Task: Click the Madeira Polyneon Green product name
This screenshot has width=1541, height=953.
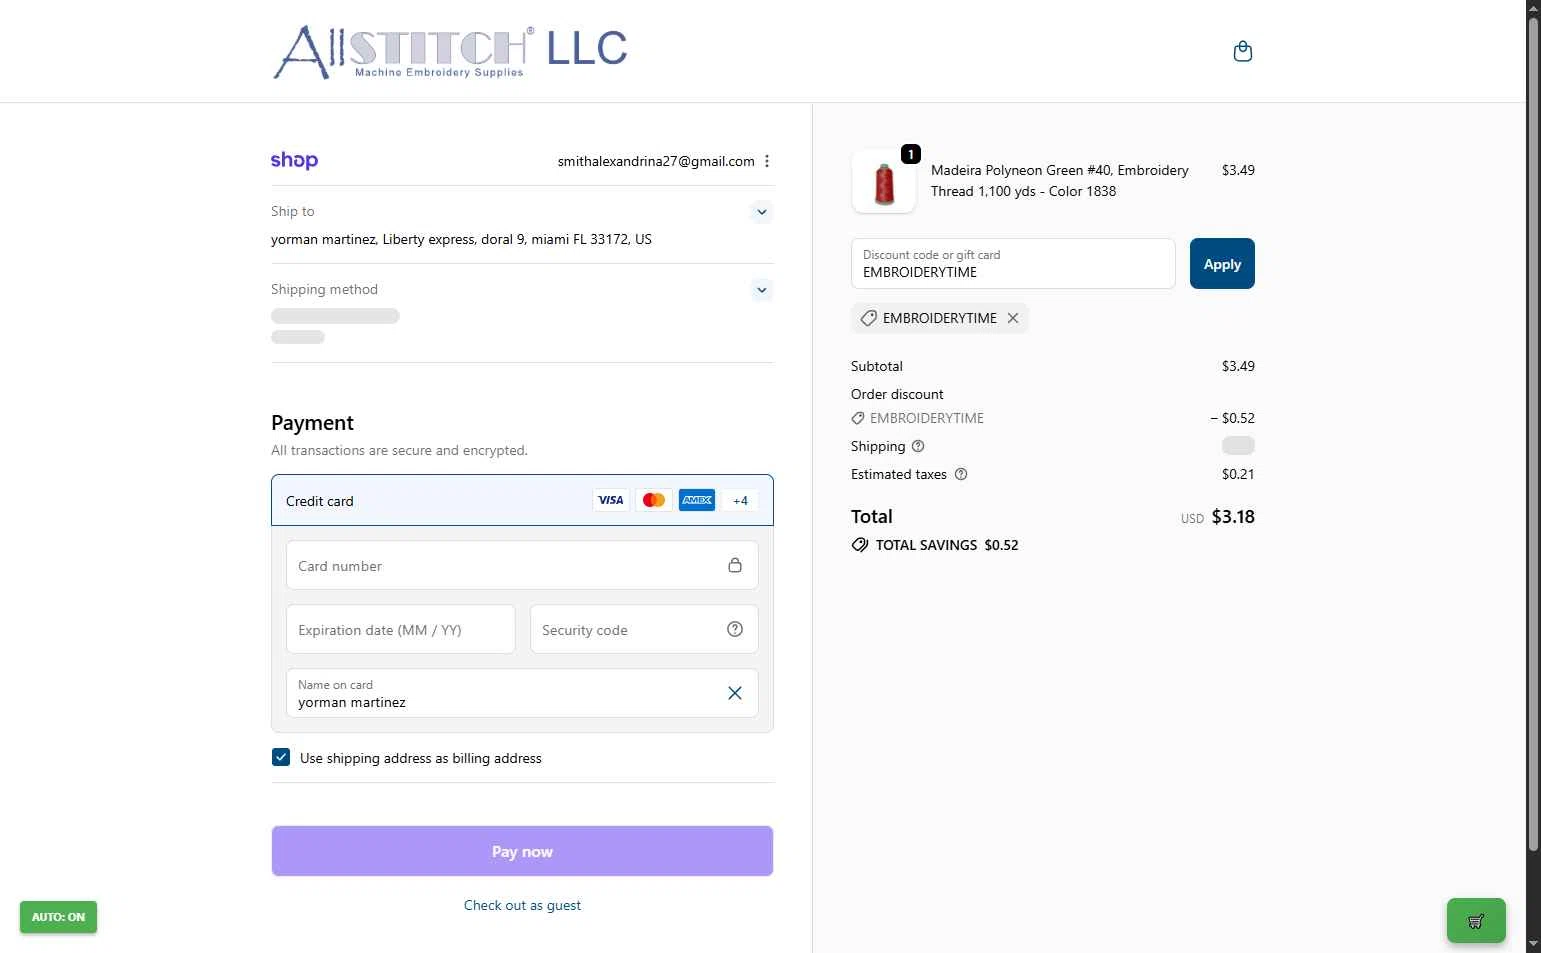Action: click(1060, 181)
